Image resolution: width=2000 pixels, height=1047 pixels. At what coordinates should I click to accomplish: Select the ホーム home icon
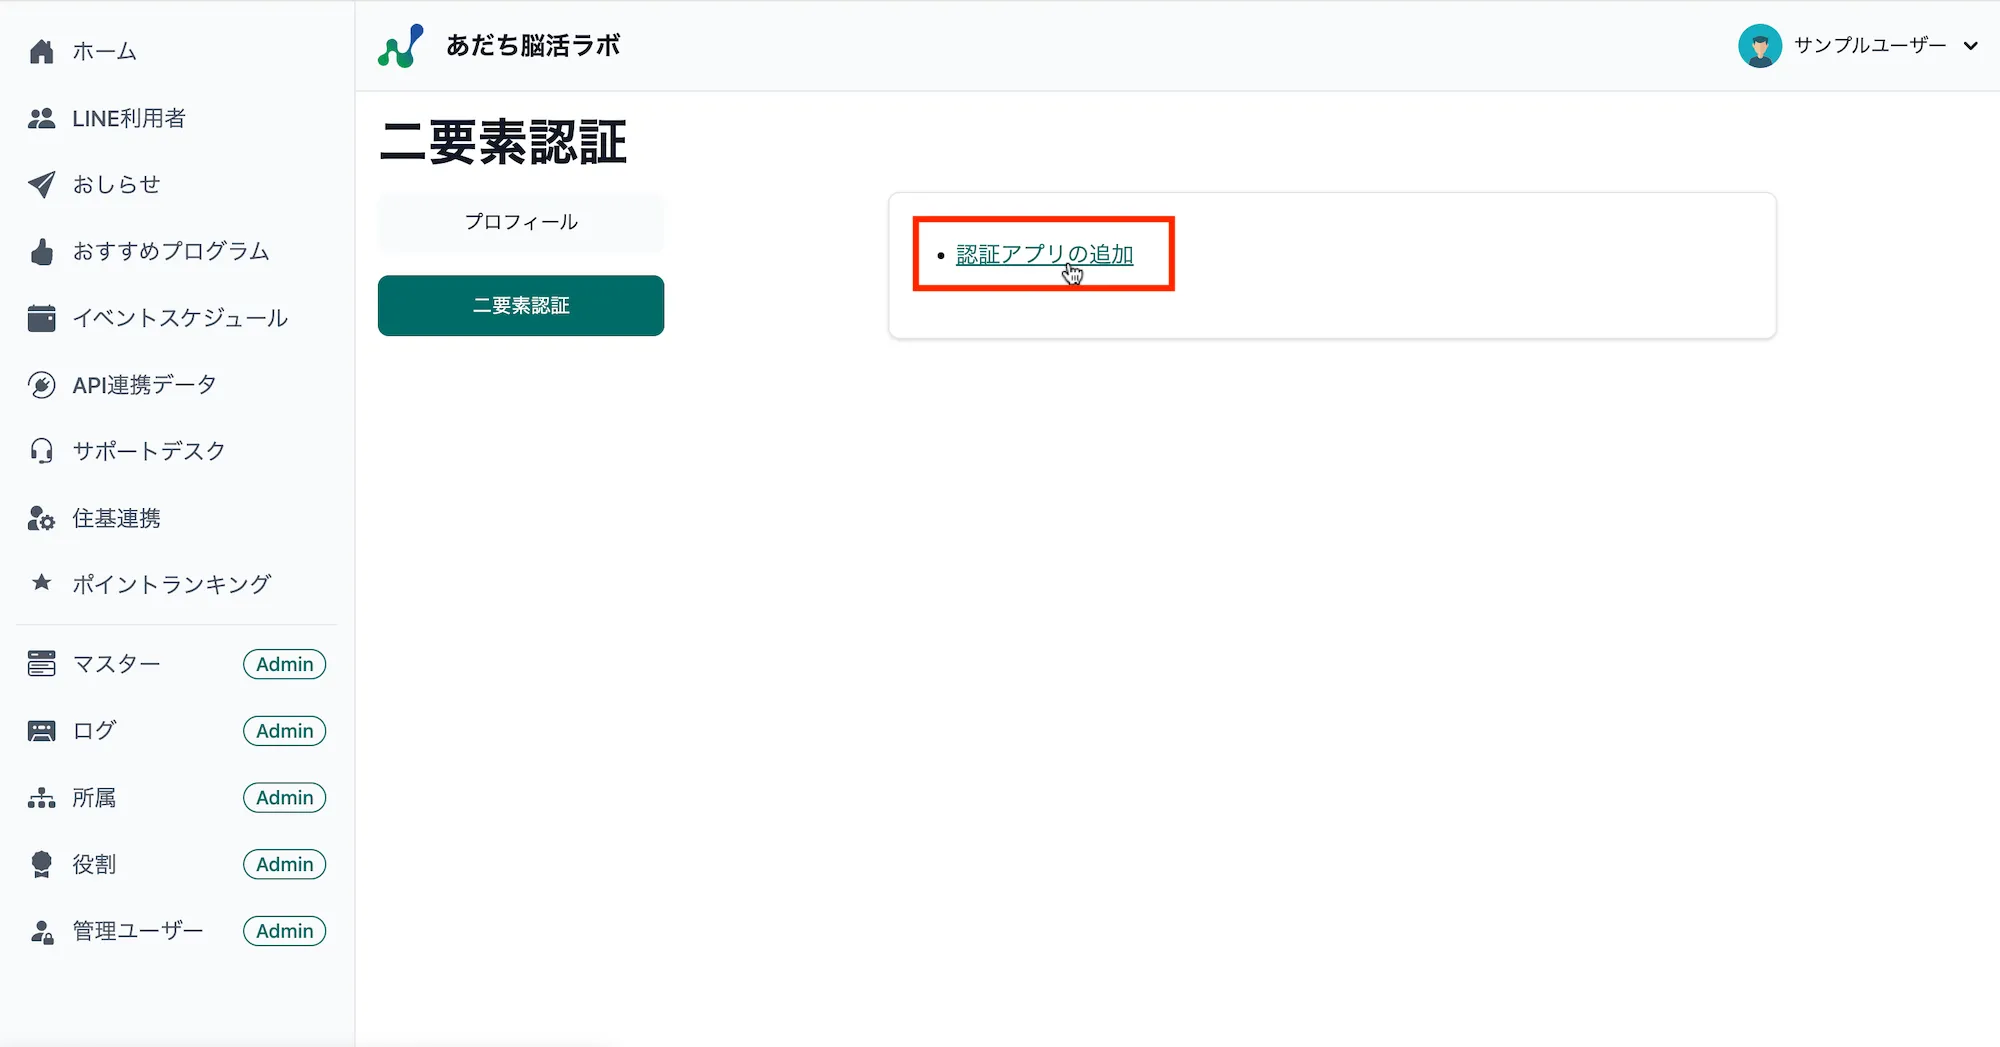click(x=41, y=51)
